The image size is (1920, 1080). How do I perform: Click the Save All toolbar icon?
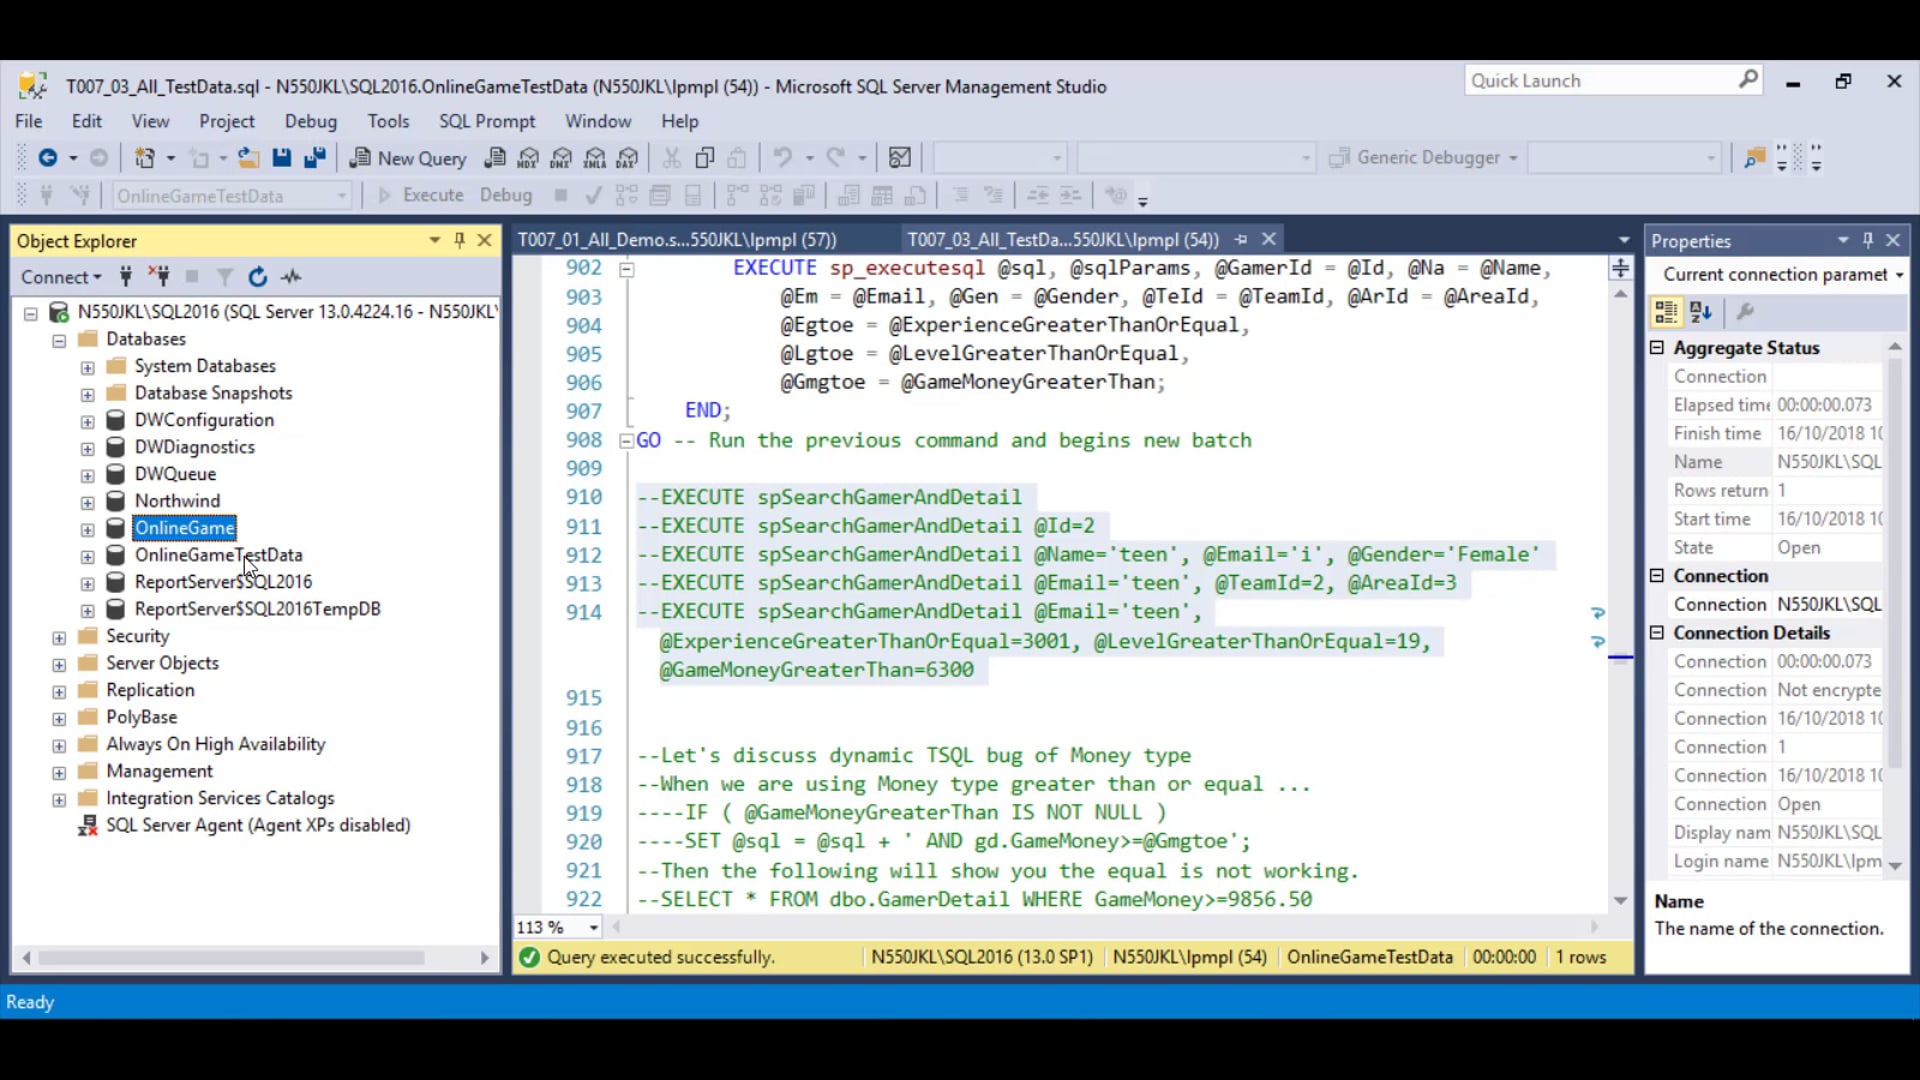tap(315, 158)
